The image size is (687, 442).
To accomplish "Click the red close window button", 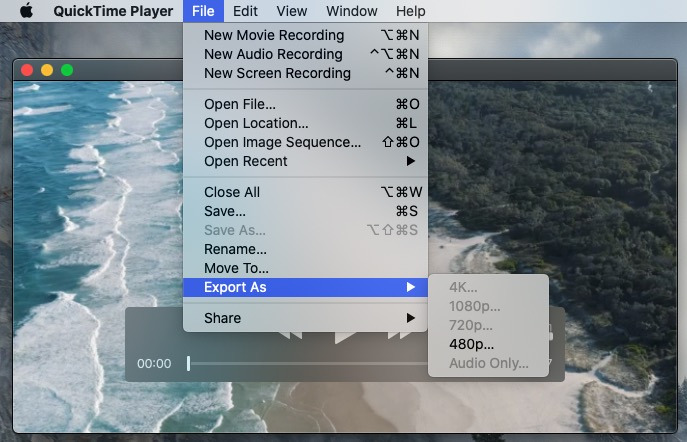I will (x=27, y=70).
